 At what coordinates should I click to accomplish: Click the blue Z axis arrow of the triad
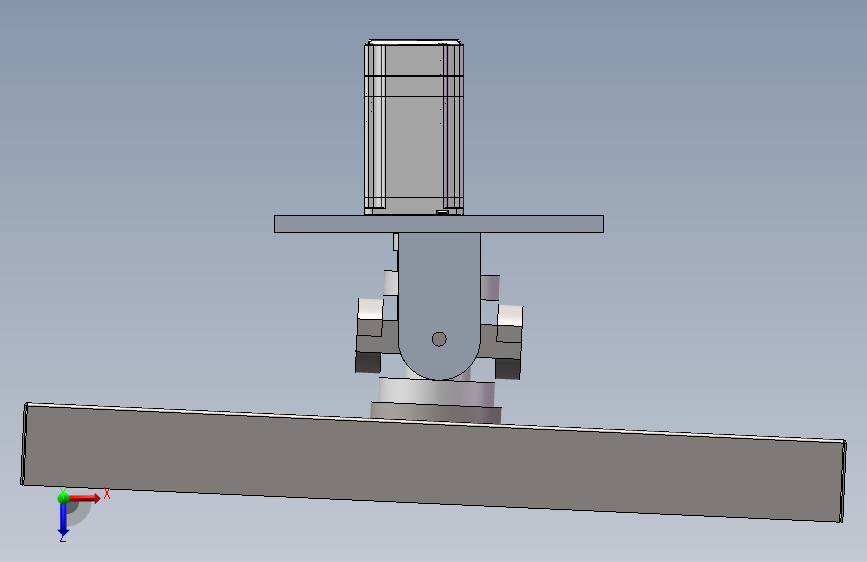coord(63,519)
